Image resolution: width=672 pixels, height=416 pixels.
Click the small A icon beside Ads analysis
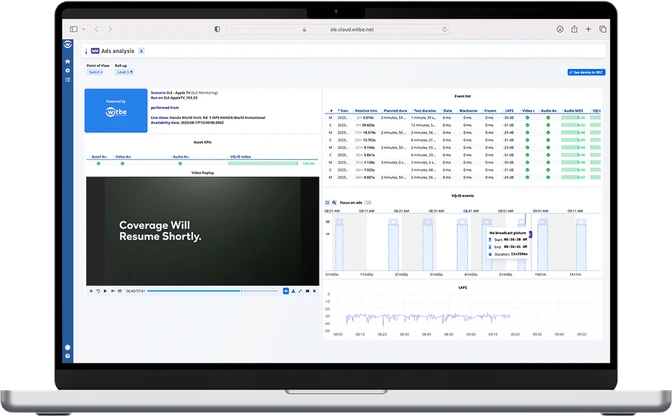[141, 51]
